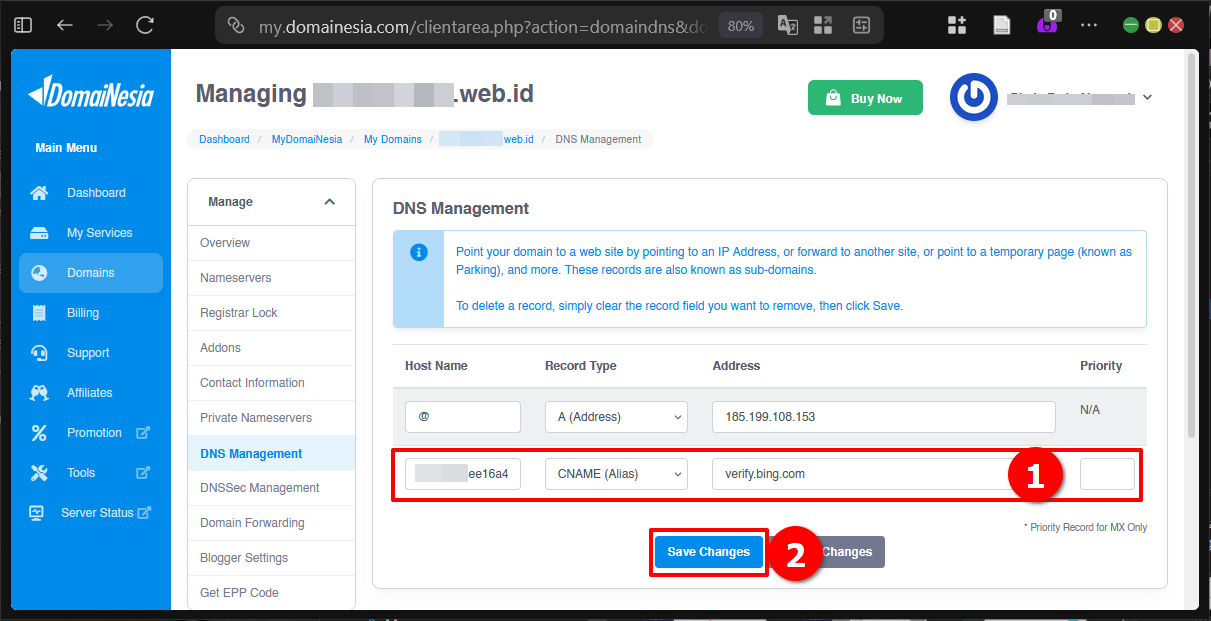Collapse the Manage panel chevron
Screen dimensions: 1211x621
(330, 201)
